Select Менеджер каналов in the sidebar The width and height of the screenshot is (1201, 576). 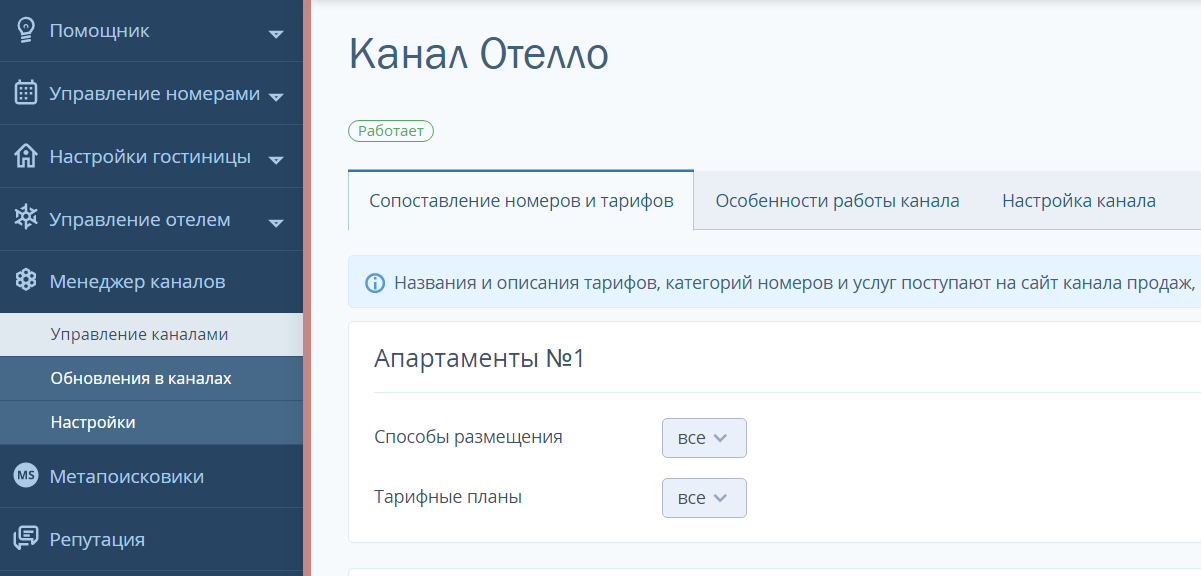tap(151, 282)
